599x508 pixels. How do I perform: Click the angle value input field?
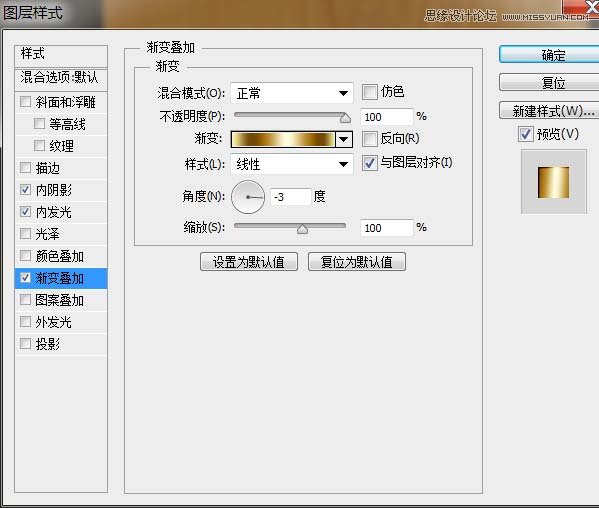pos(290,197)
